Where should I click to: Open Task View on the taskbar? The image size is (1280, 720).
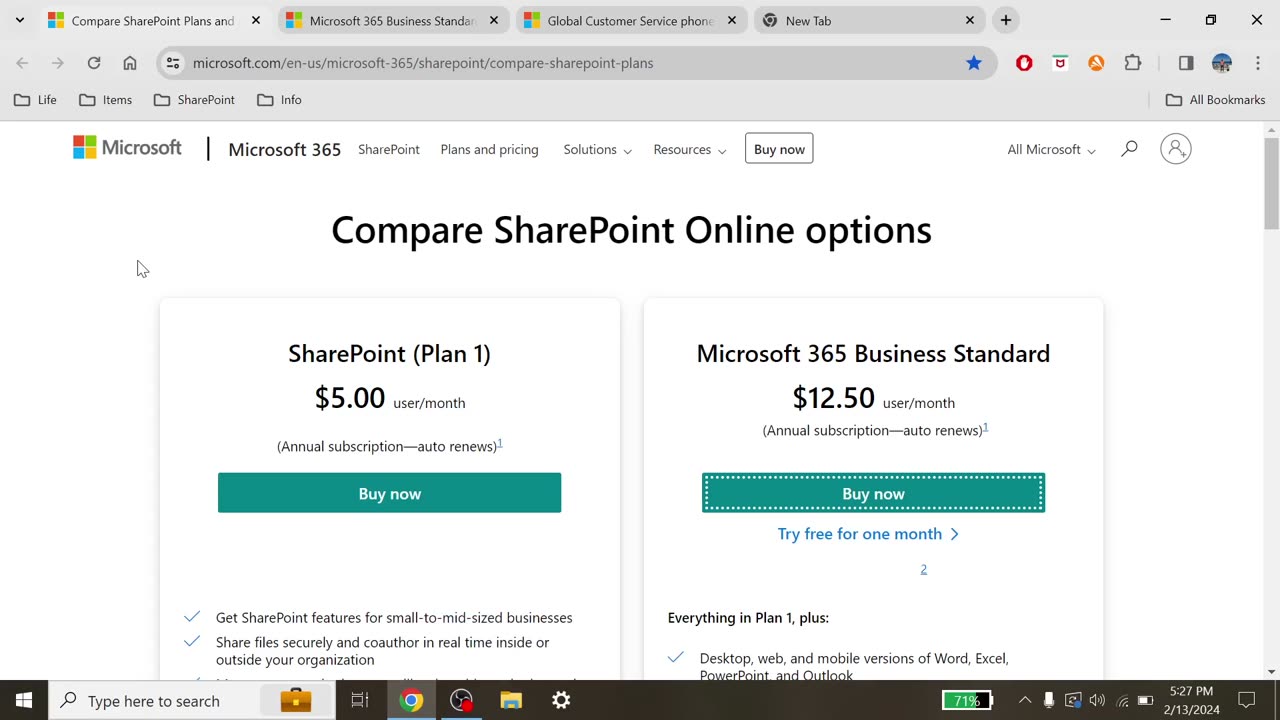[x=360, y=700]
